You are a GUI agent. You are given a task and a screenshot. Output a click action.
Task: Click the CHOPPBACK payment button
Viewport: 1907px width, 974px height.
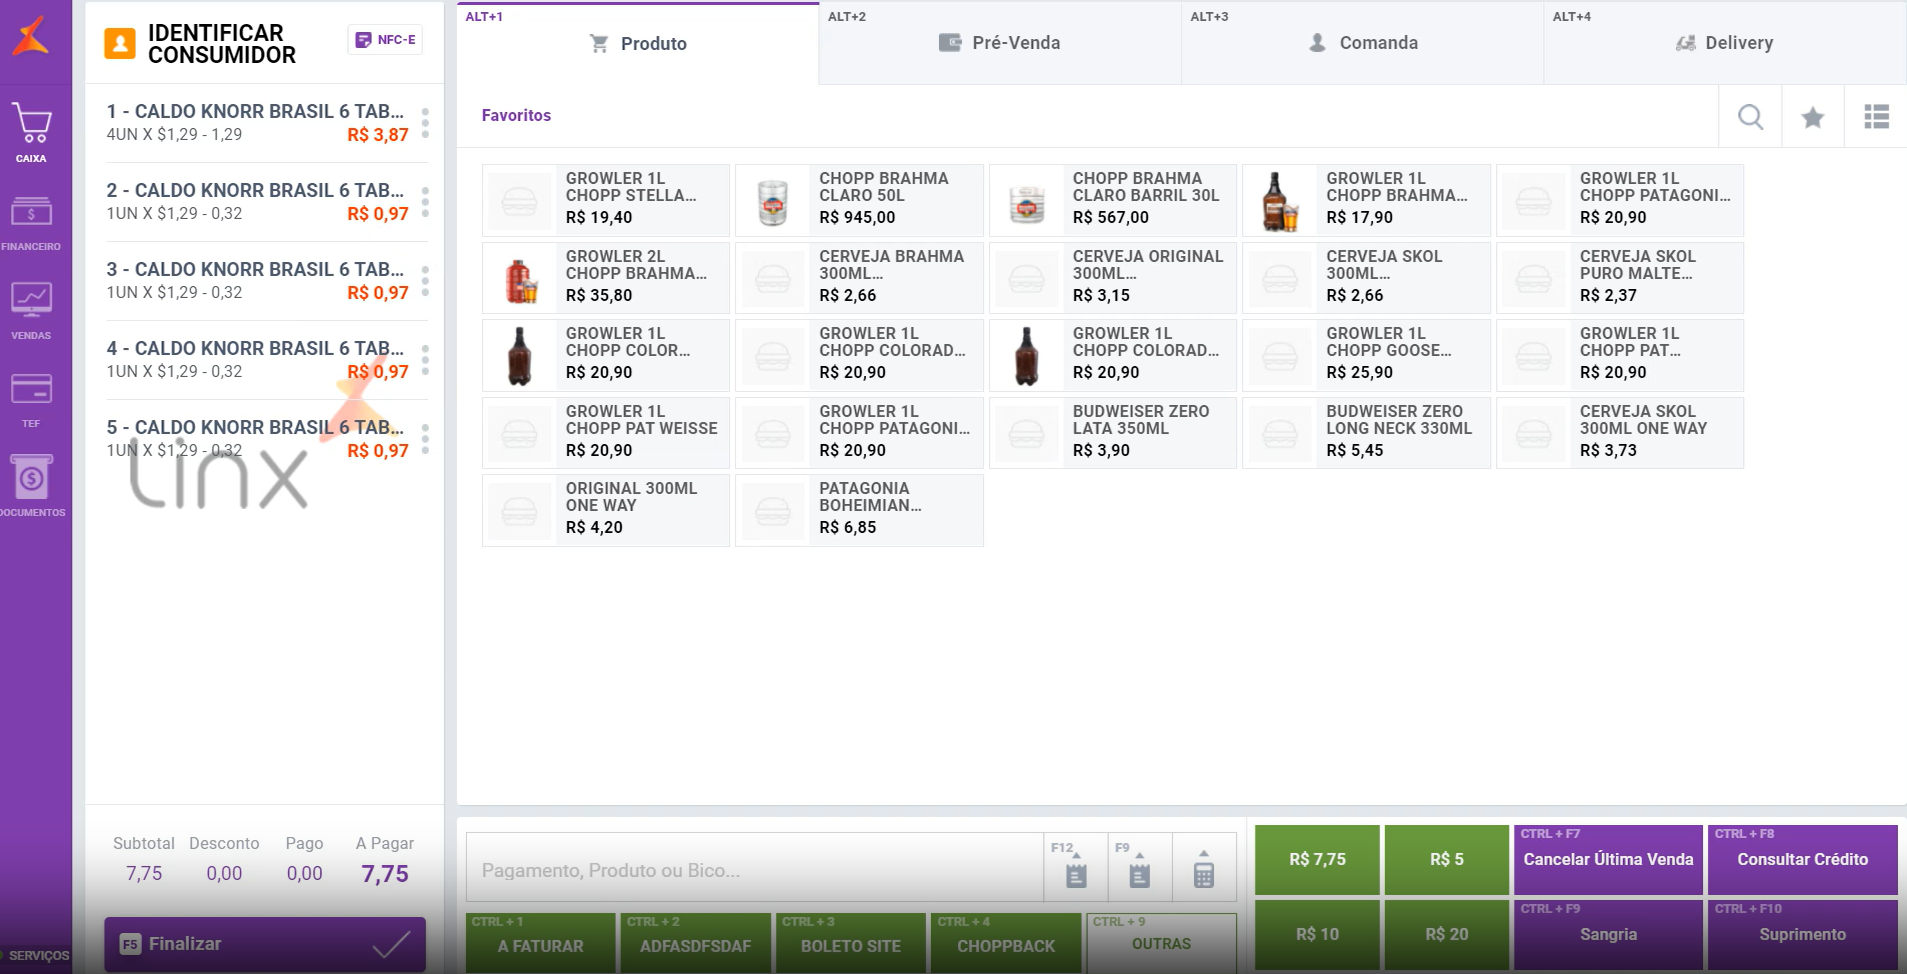click(x=1005, y=943)
